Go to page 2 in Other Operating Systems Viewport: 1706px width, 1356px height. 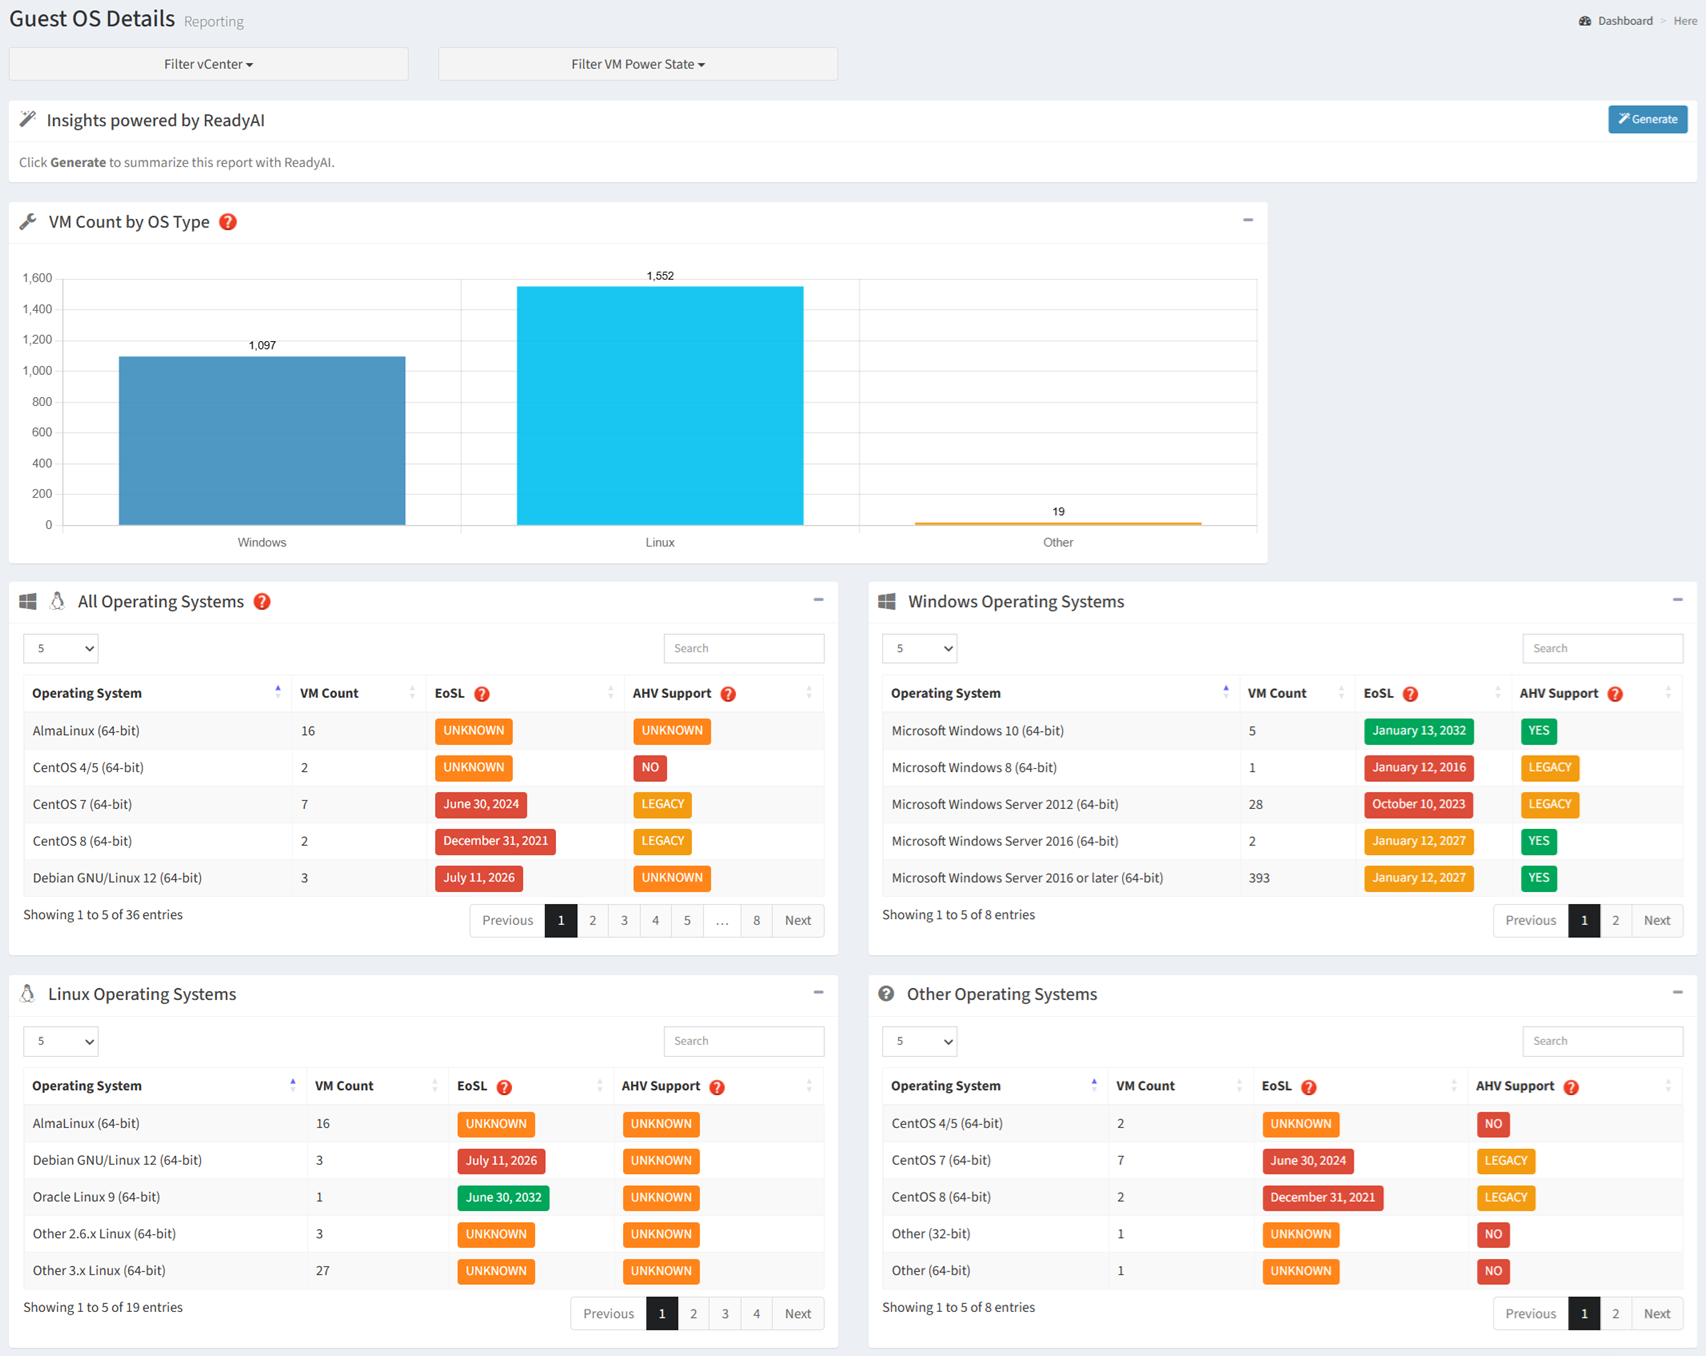1616,1314
